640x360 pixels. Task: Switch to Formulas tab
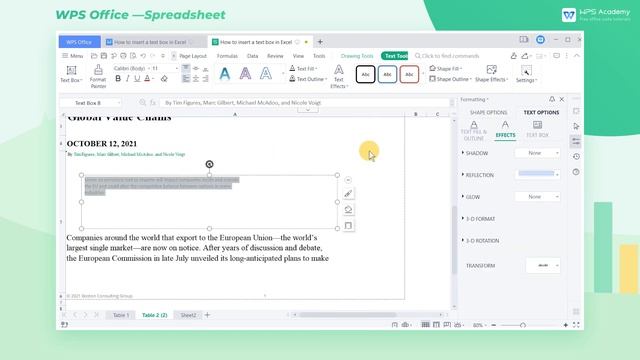coord(227,56)
